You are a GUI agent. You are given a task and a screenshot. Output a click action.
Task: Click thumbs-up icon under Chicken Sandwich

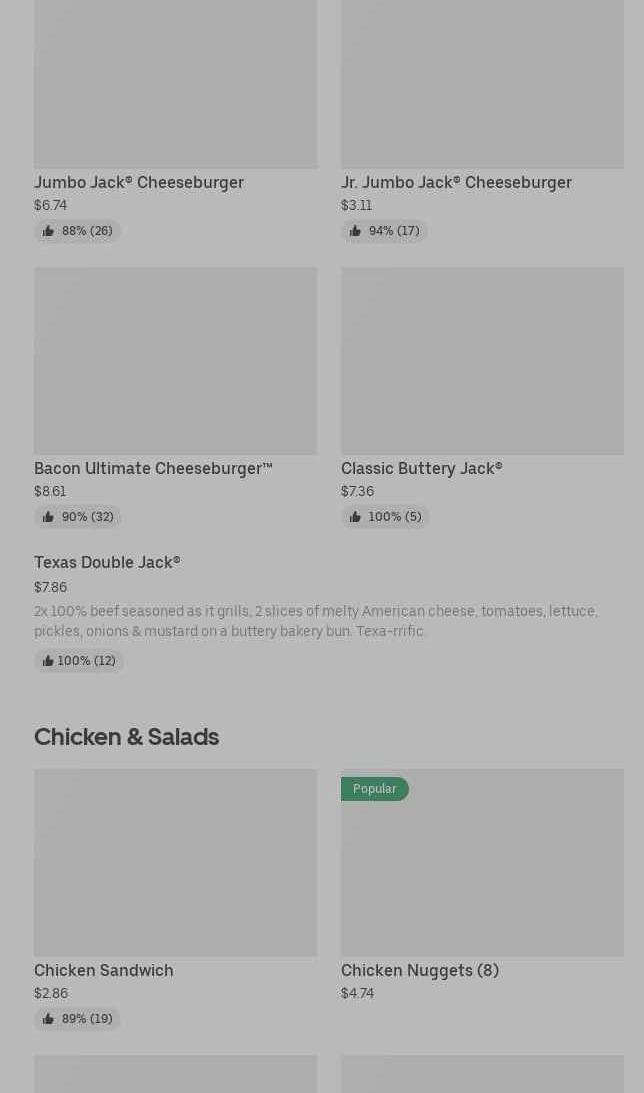(48, 1019)
